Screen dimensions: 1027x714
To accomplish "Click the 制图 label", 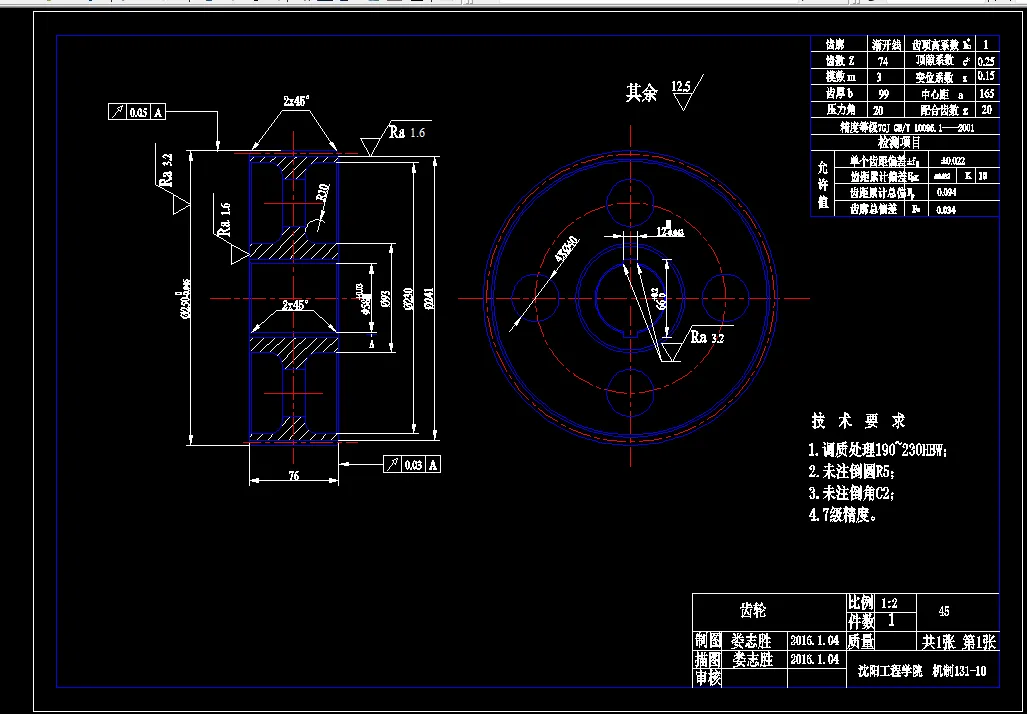I will coord(707,640).
